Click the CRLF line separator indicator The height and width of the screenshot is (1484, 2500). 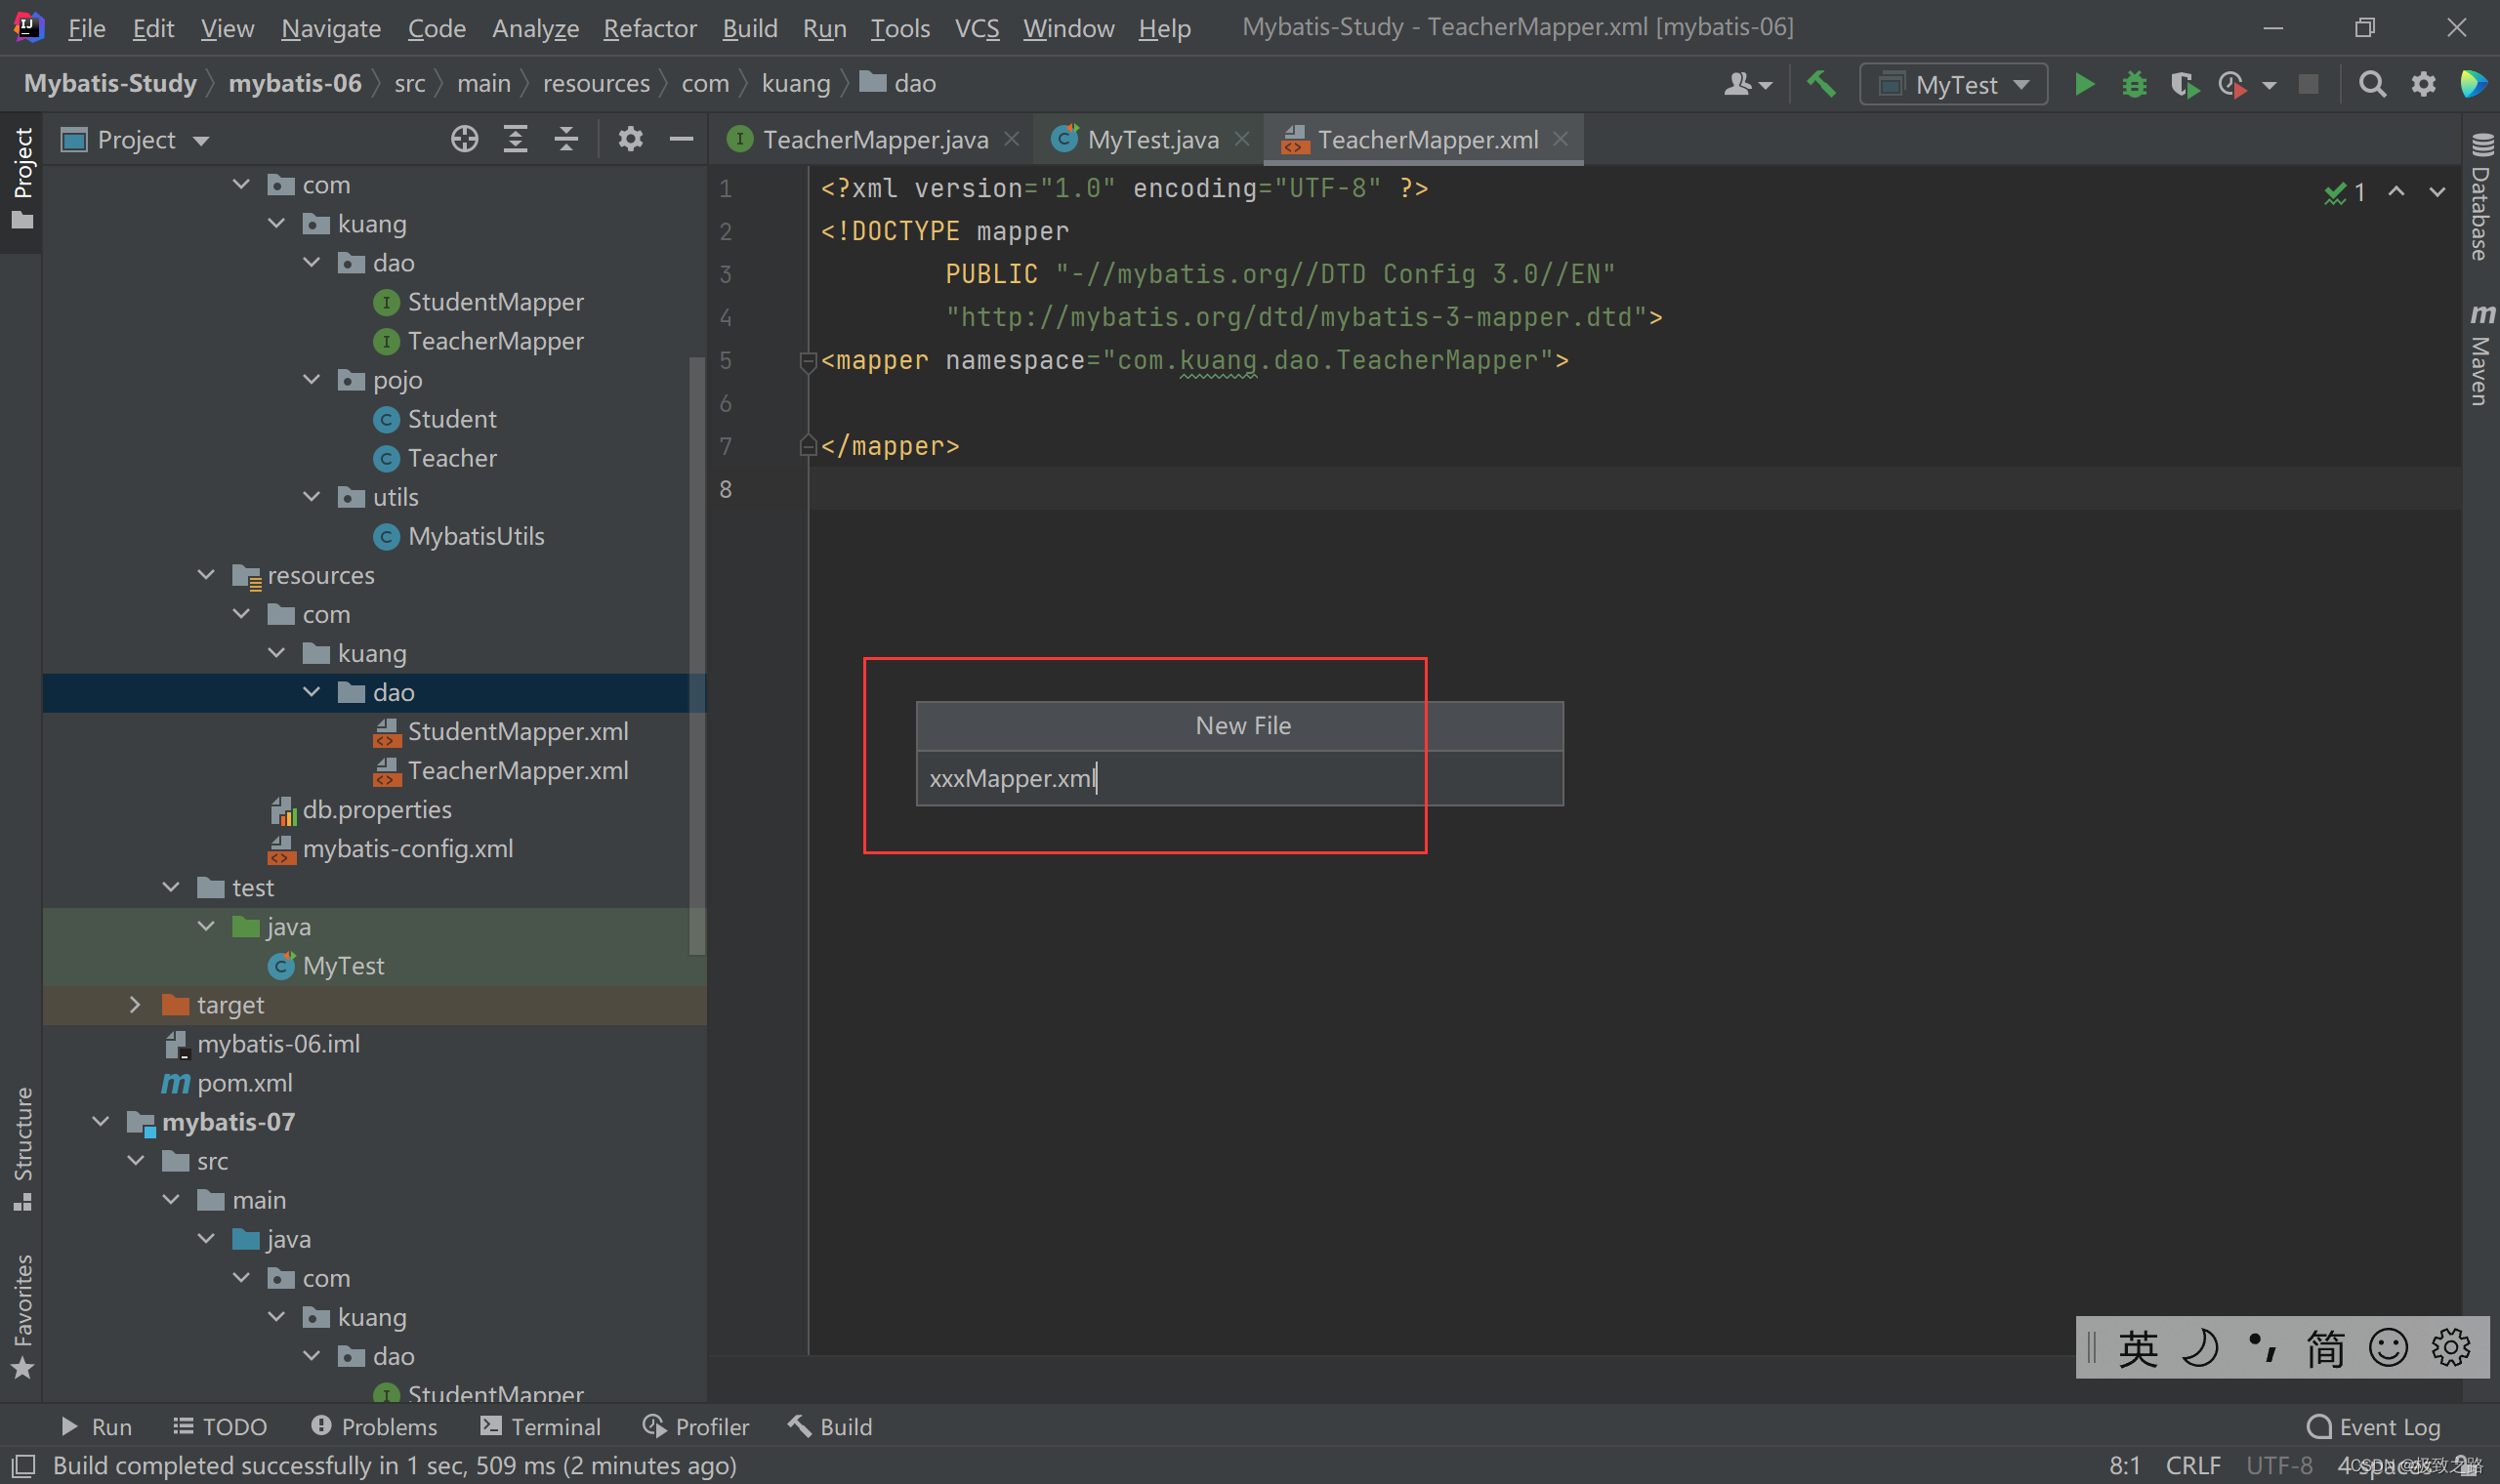click(2193, 1466)
